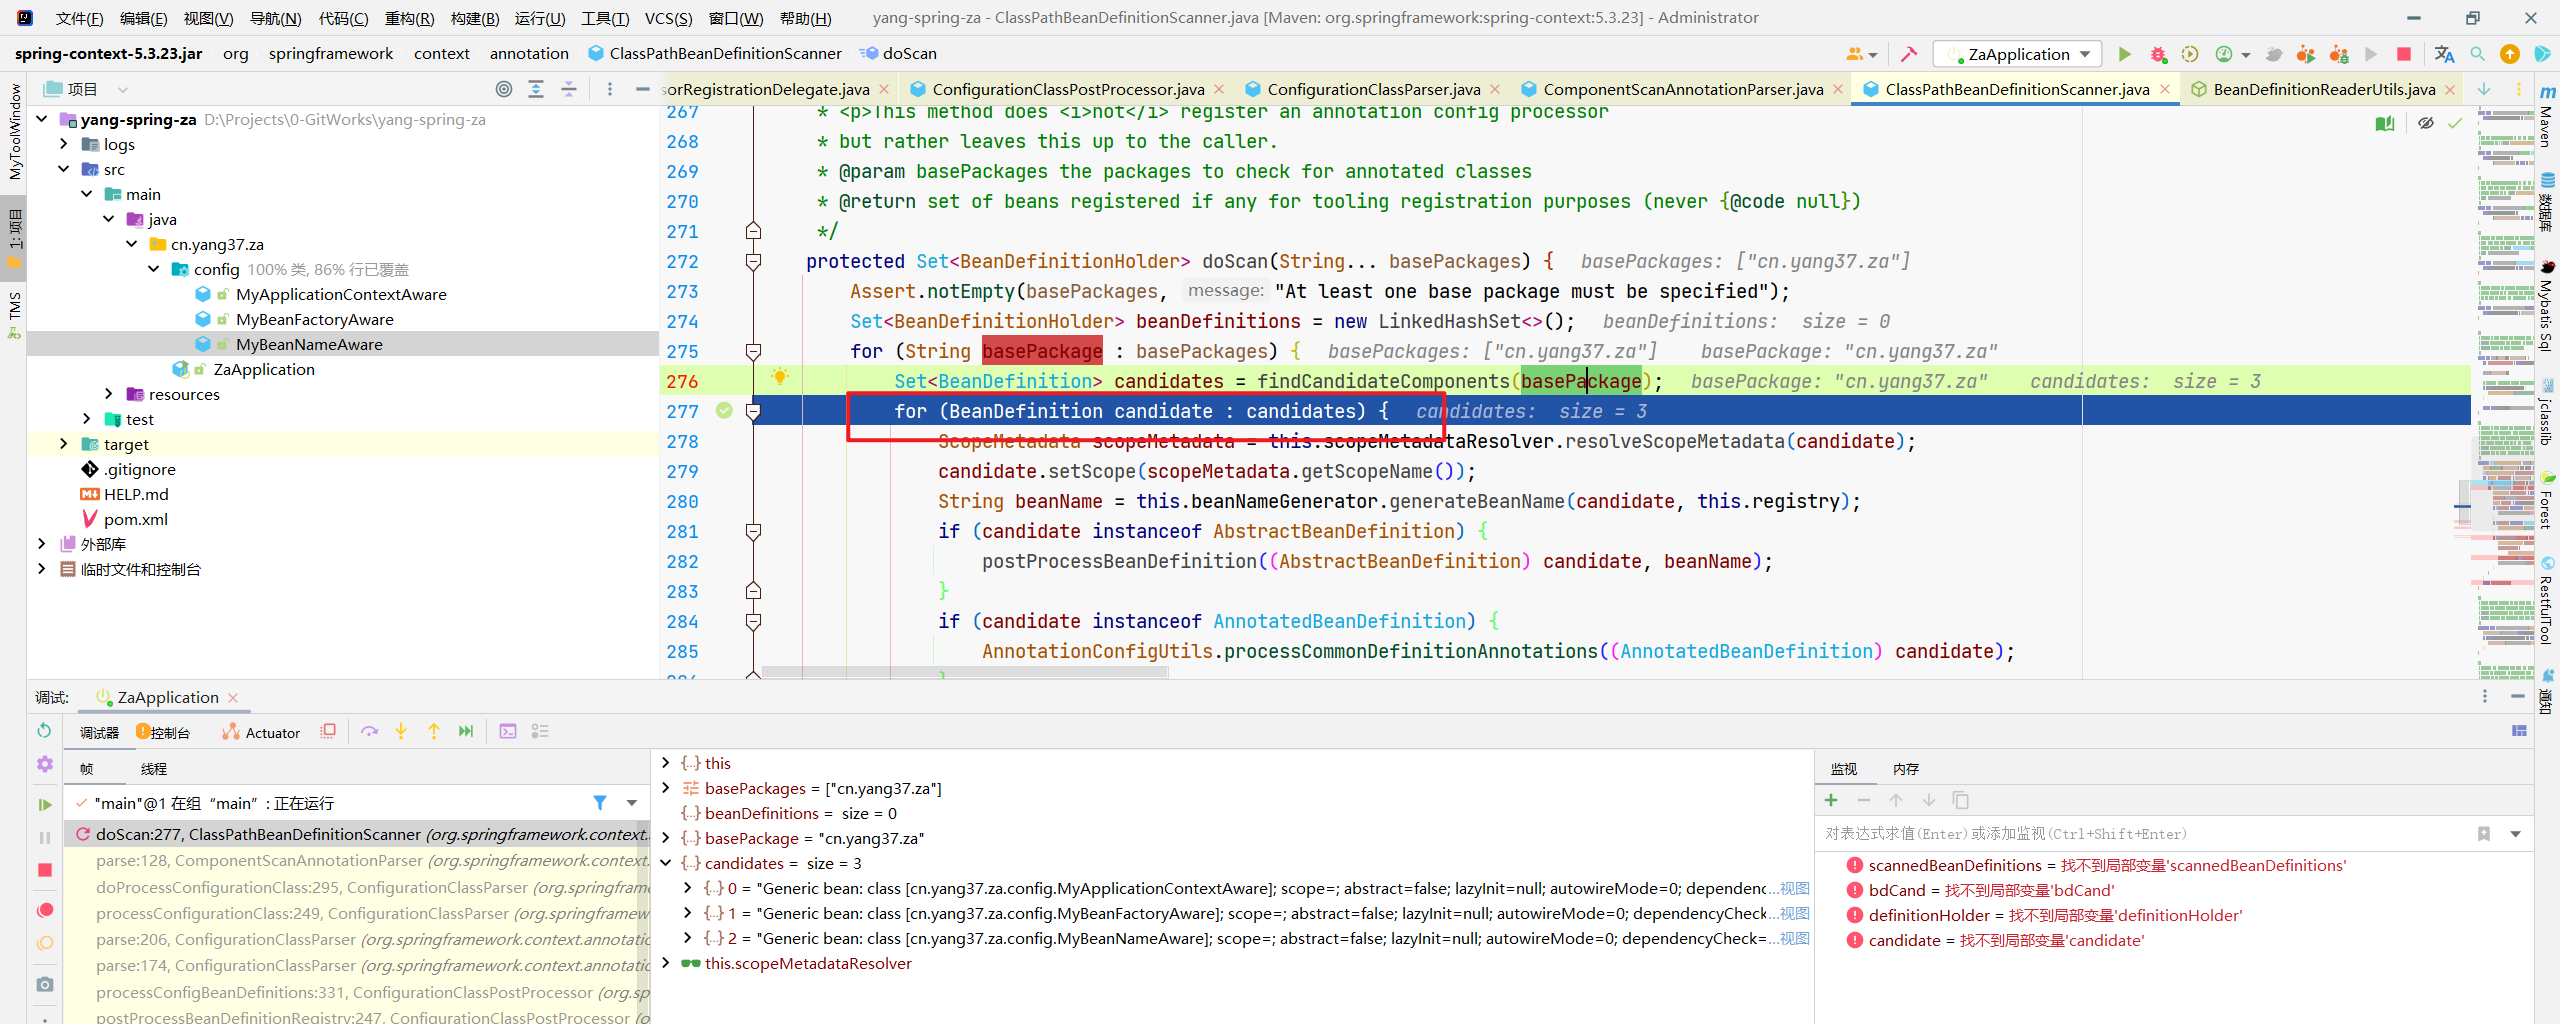The image size is (2560, 1024).
Task: Click Expand All icon in project panel
Action: 536,89
